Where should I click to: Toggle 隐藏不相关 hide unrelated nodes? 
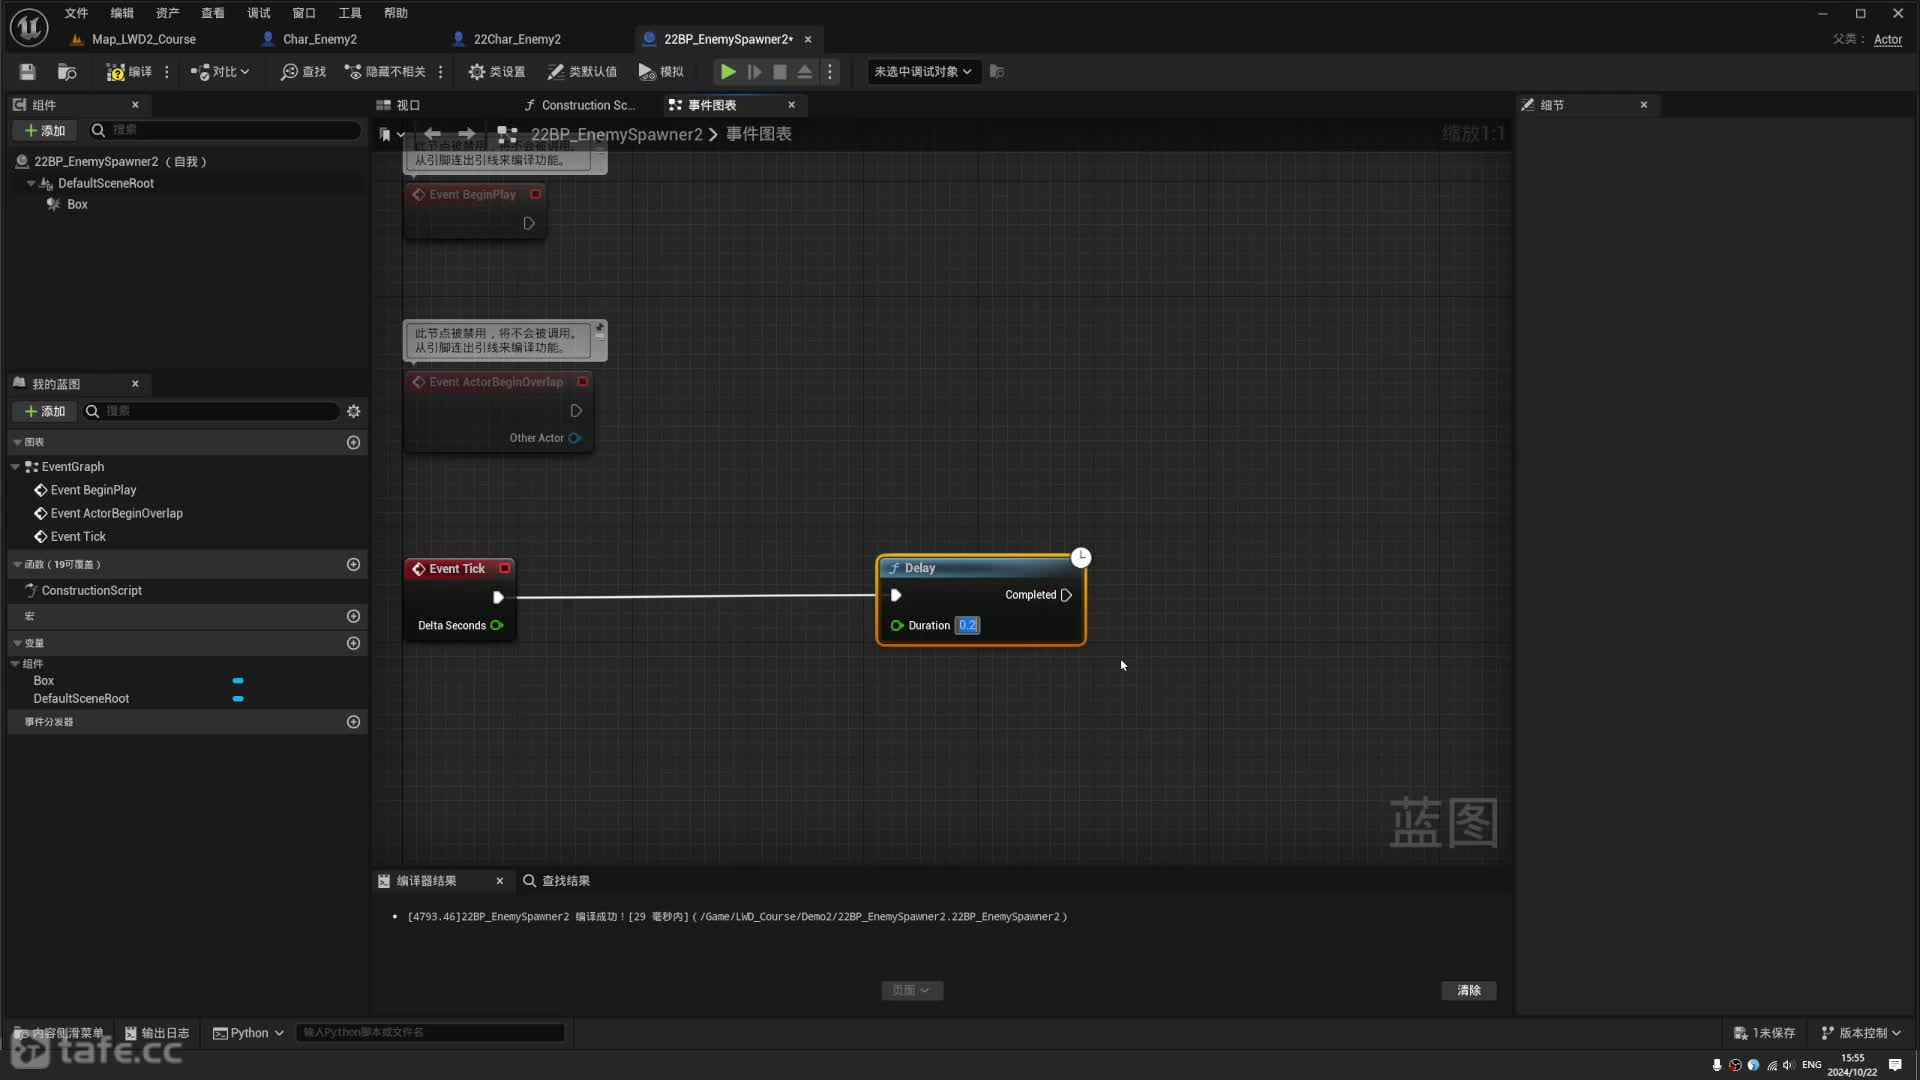[385, 71]
